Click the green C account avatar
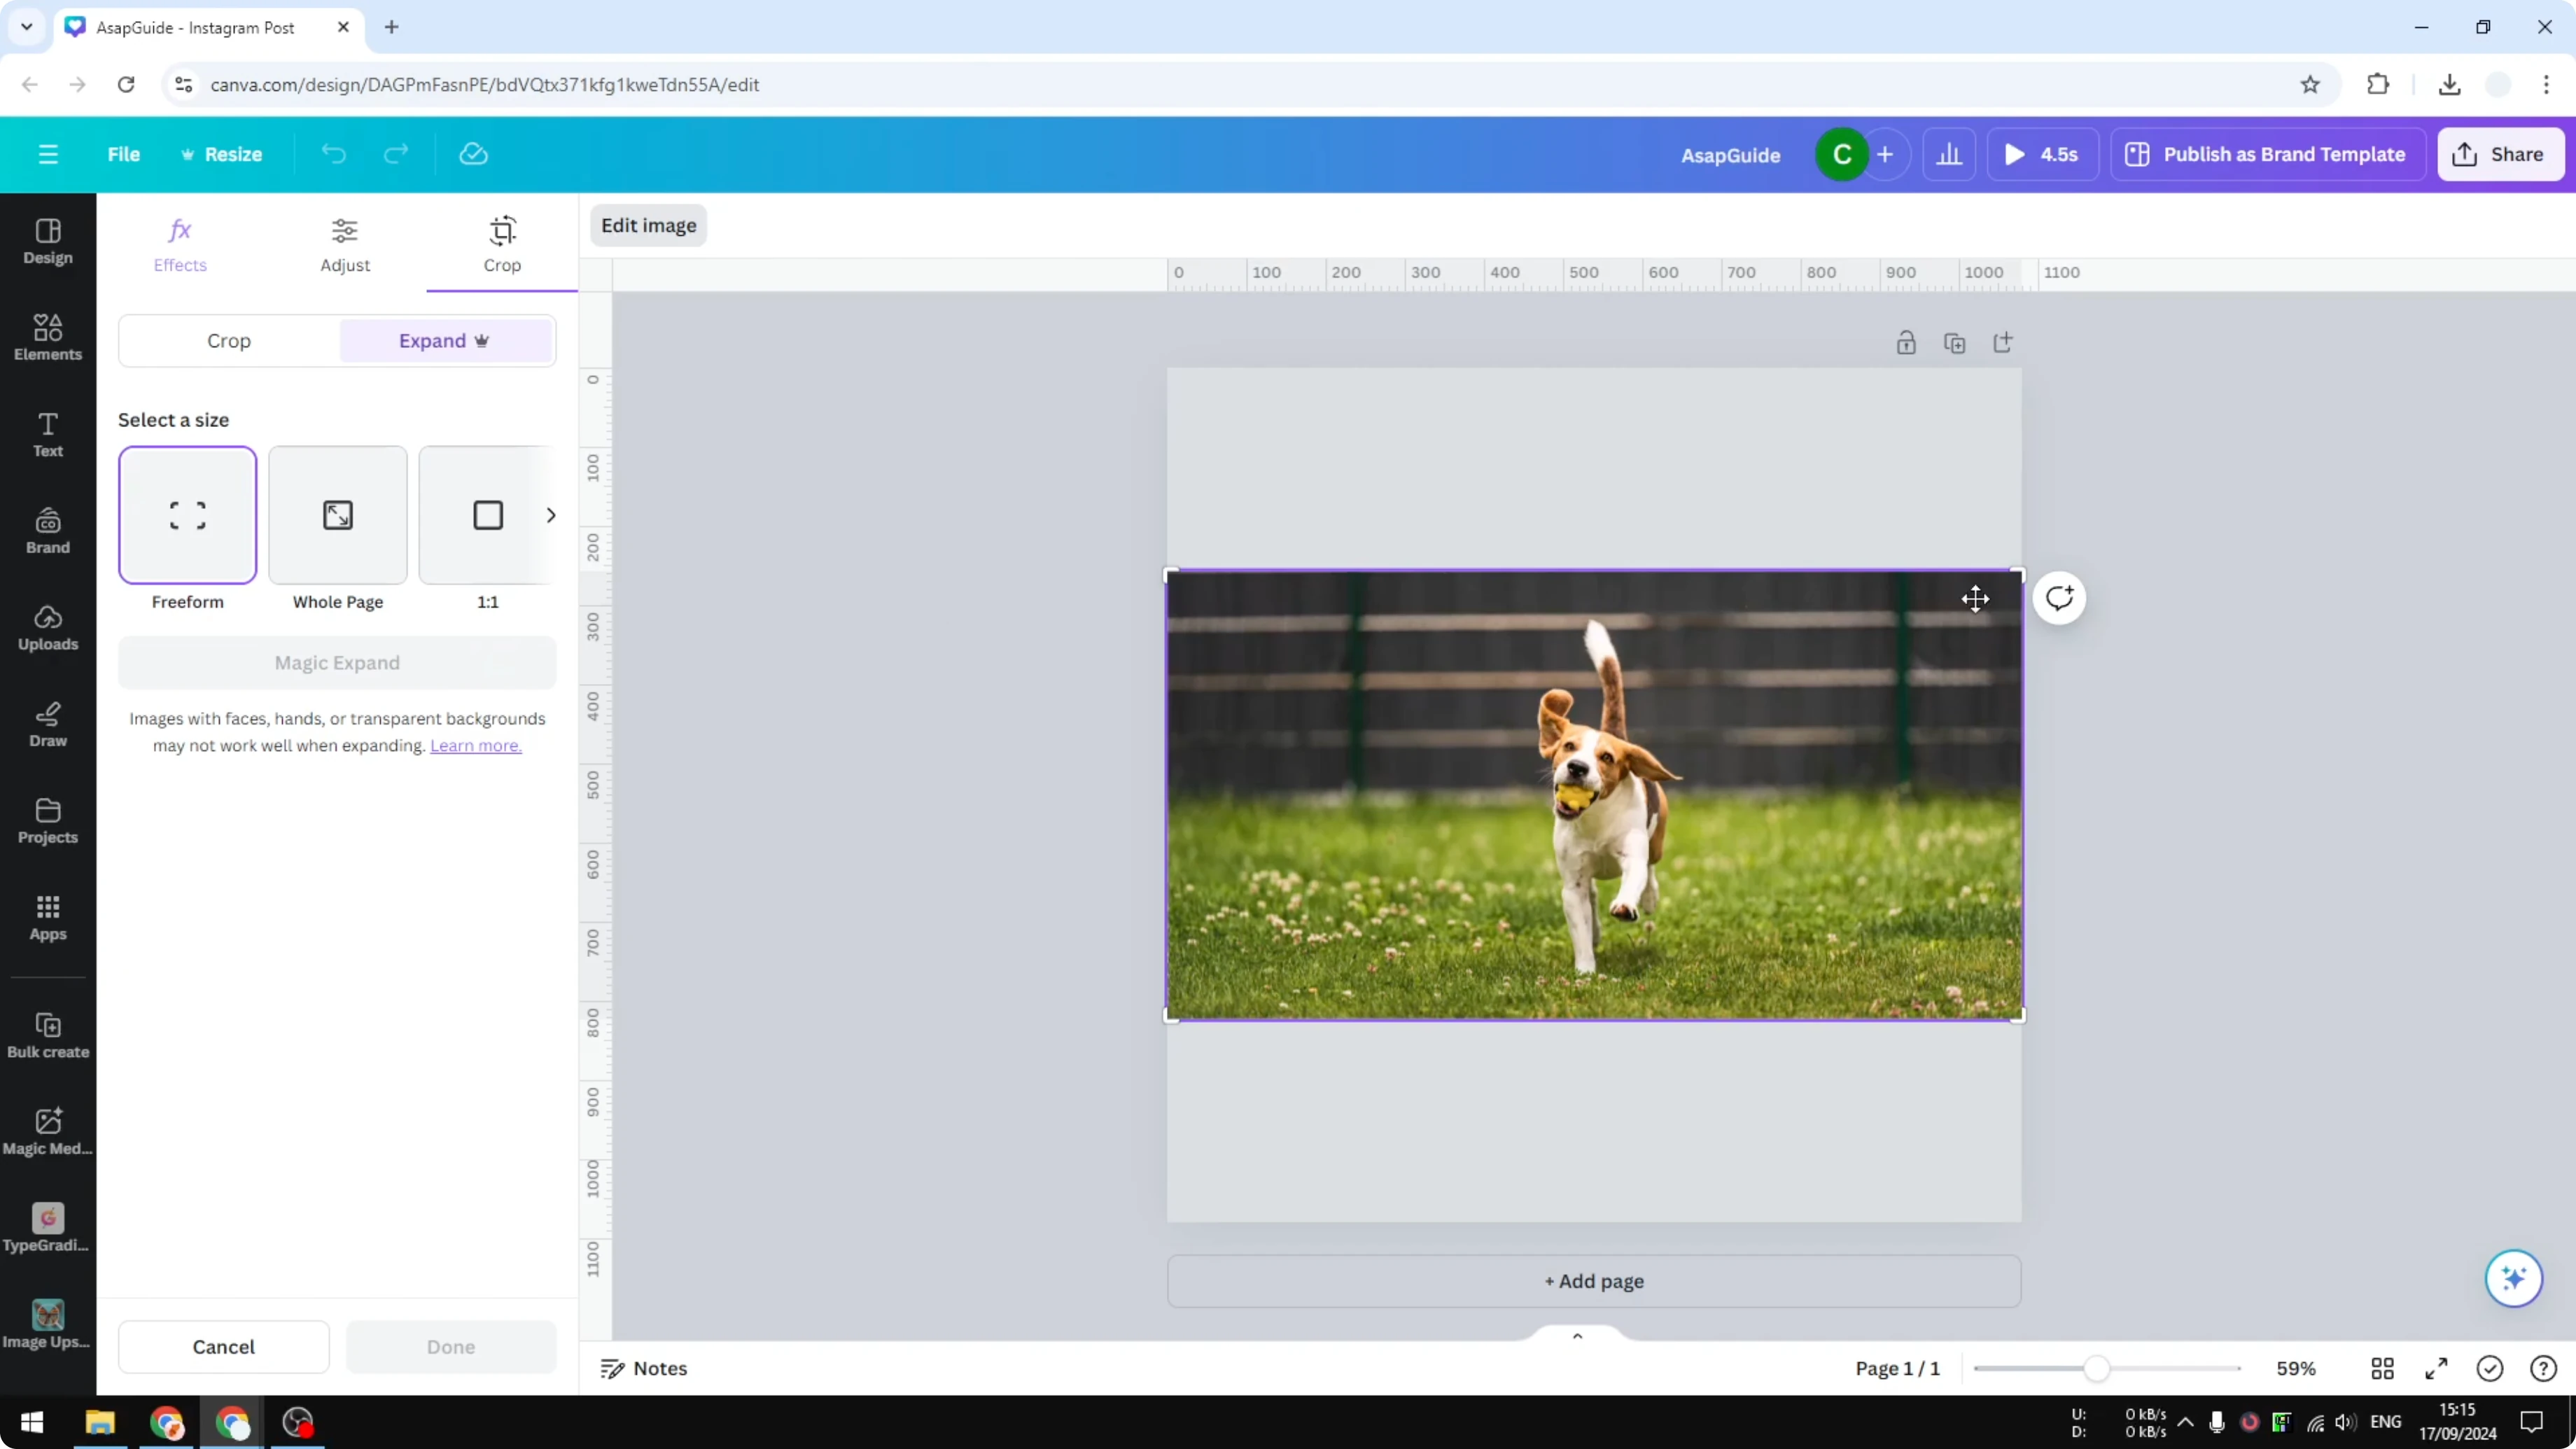 click(1841, 155)
